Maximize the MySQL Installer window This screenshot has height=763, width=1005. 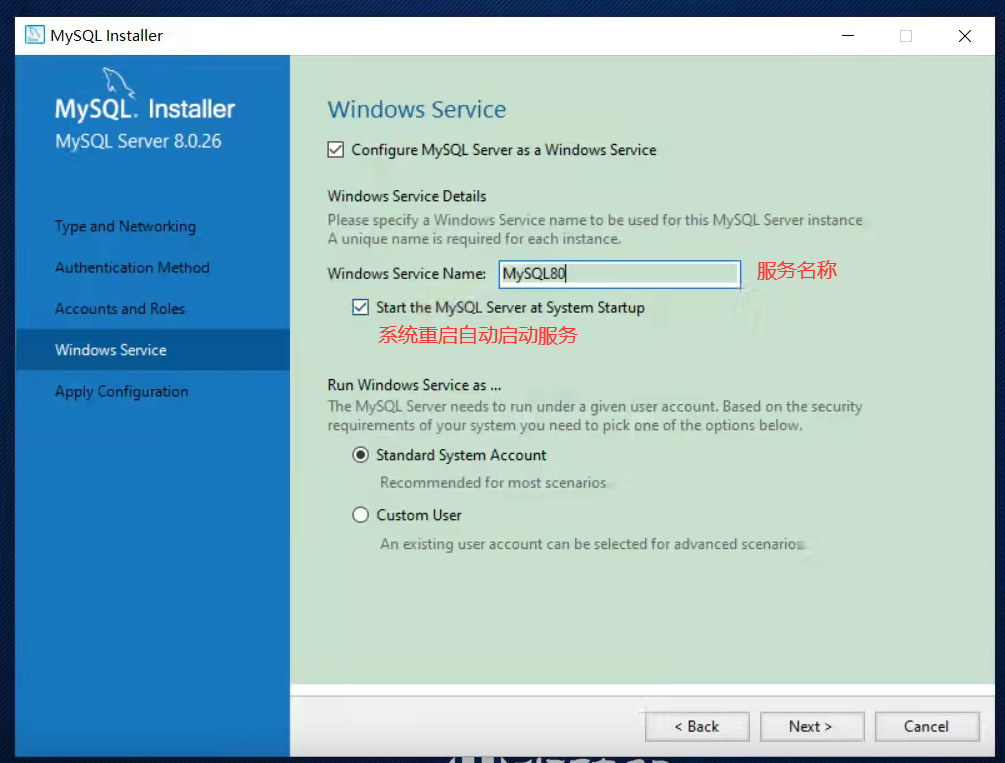click(x=906, y=36)
